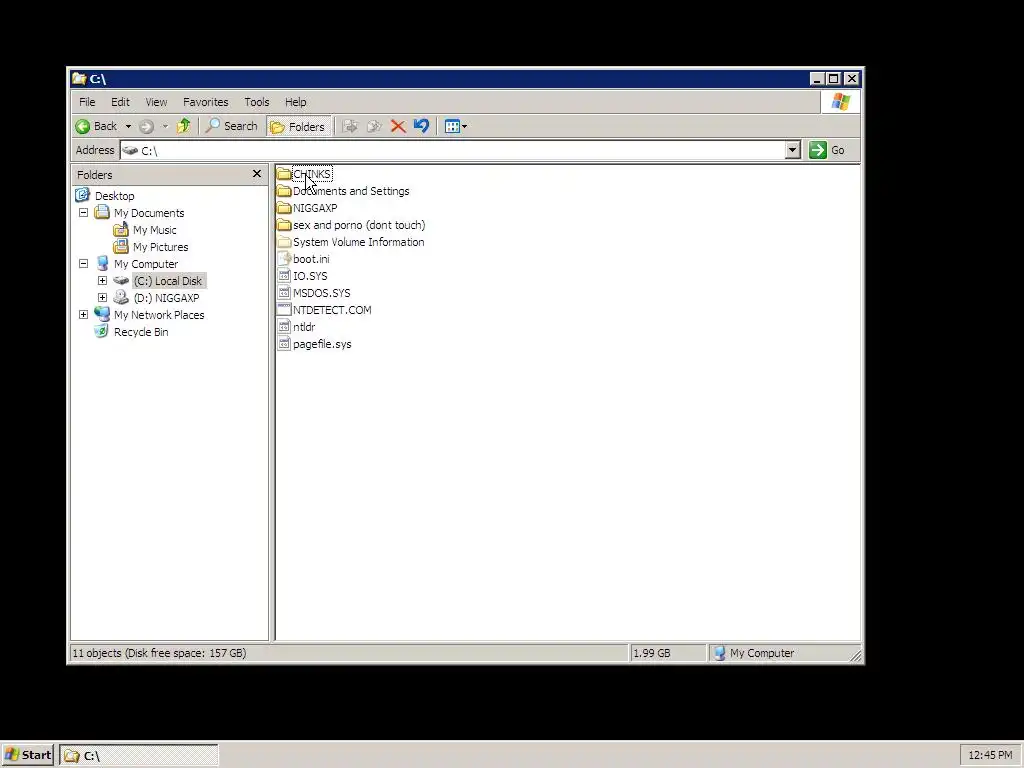Click the Address bar path field
This screenshot has height=768, width=1024.
453,150
